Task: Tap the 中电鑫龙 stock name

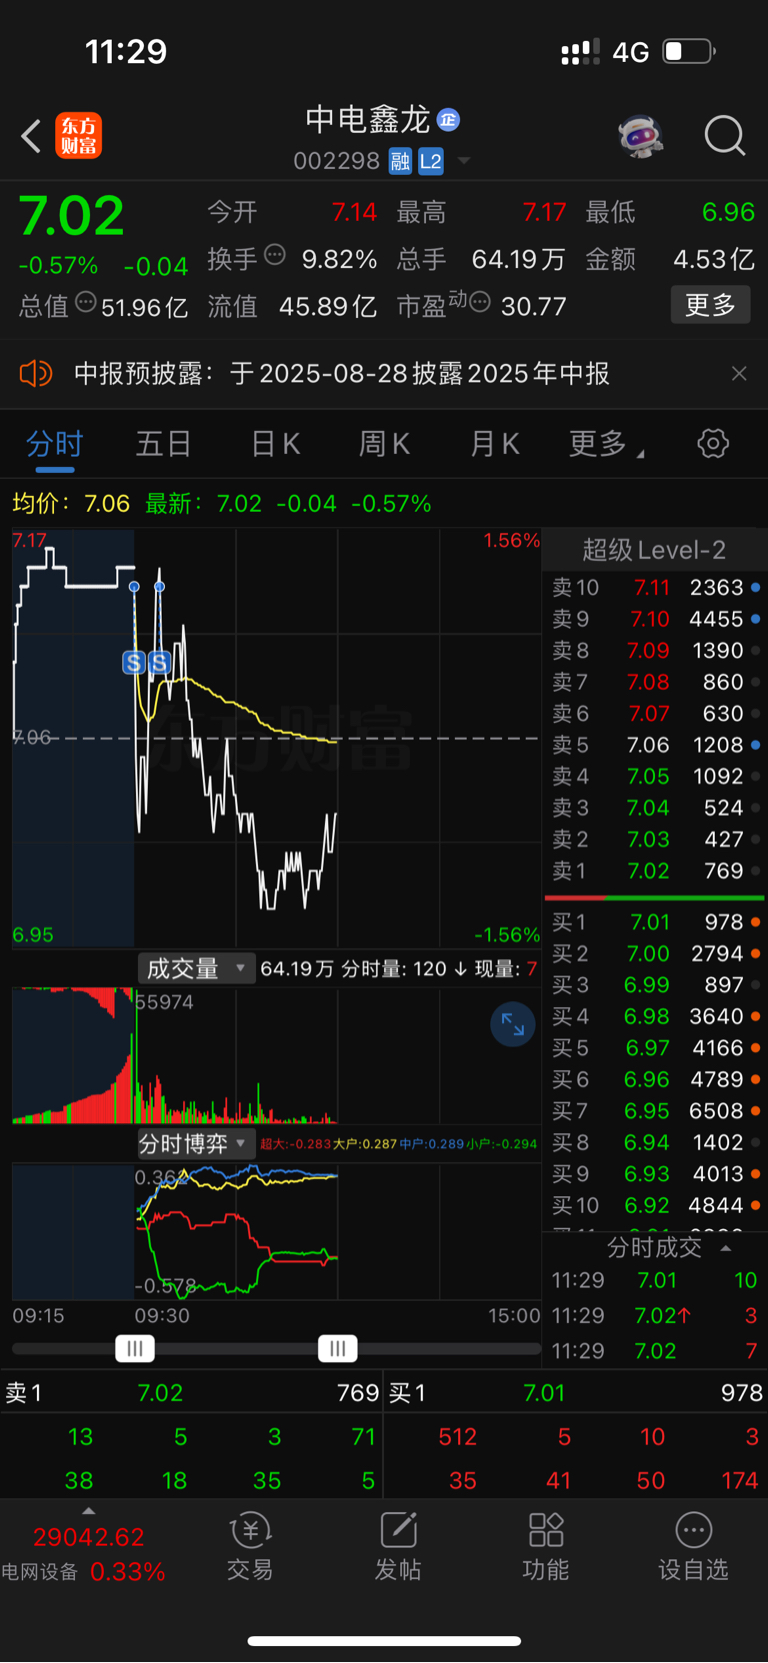Action: pyautogui.click(x=368, y=120)
